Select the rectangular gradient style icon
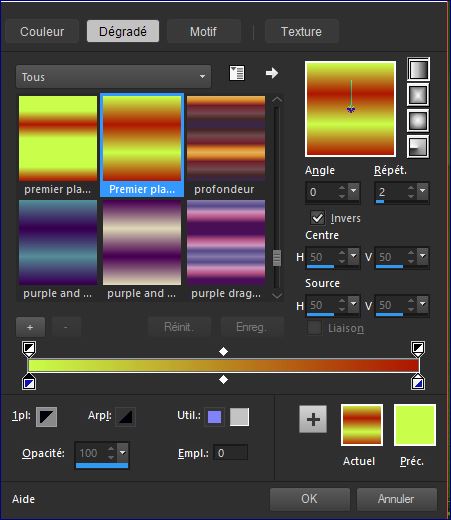Viewport: 451px width, 520px height. point(418,95)
